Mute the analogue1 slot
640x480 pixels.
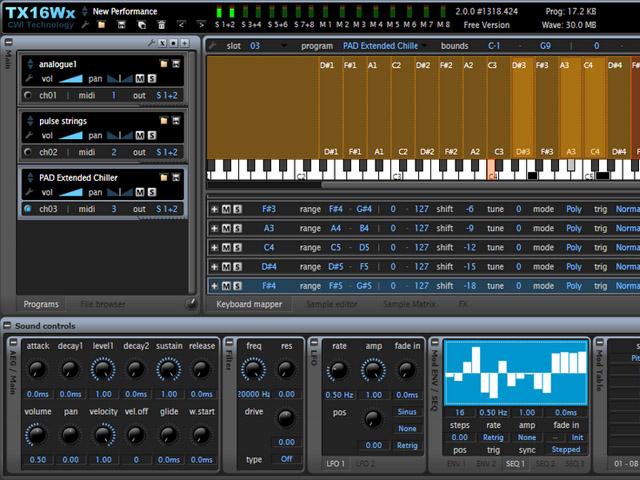click(x=140, y=78)
